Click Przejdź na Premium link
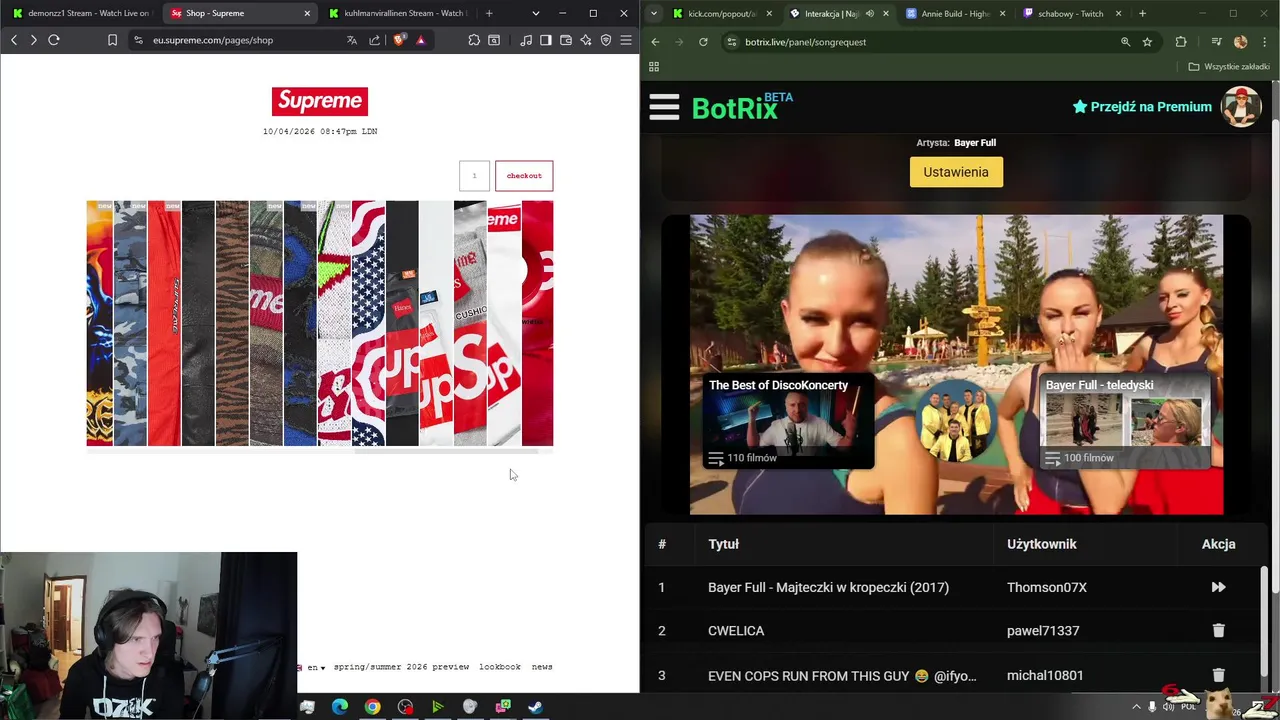This screenshot has width=1280, height=720. point(1142,107)
